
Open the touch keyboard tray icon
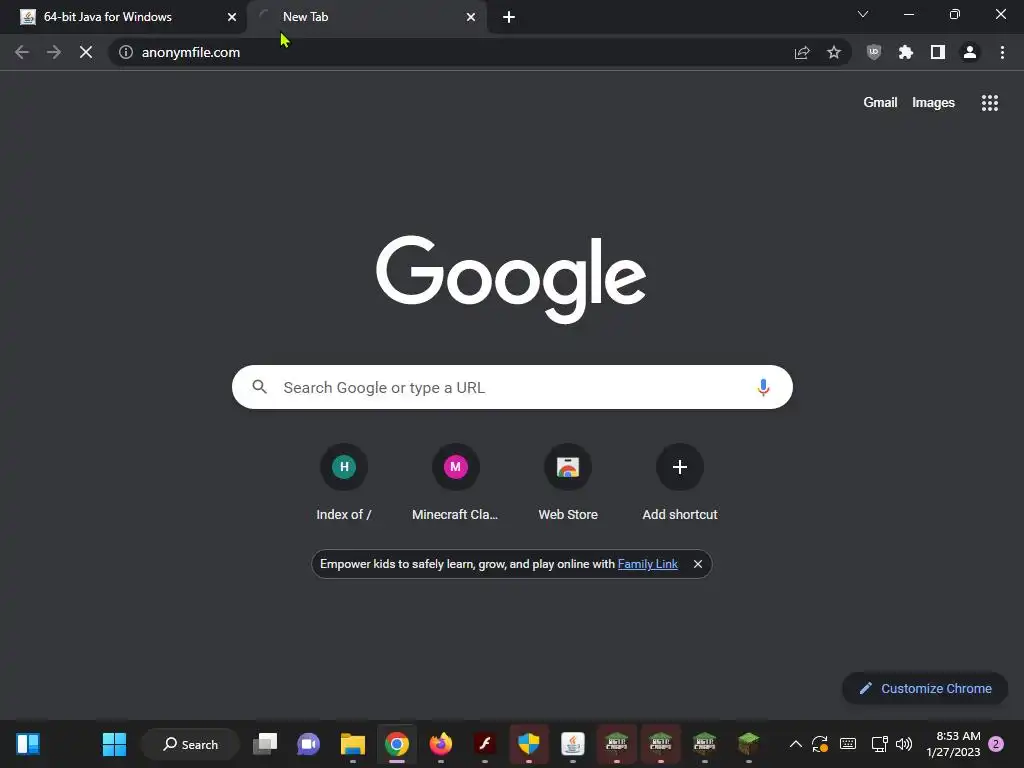pos(848,744)
